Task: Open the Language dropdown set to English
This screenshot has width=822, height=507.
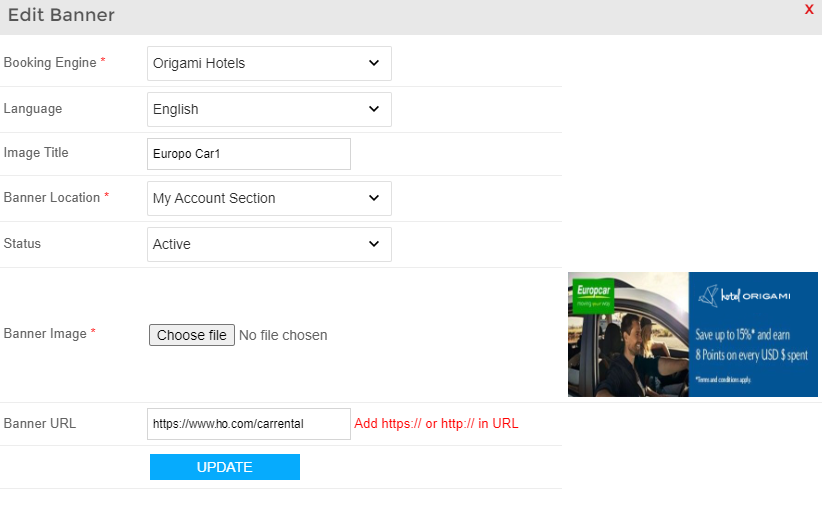Action: (269, 110)
